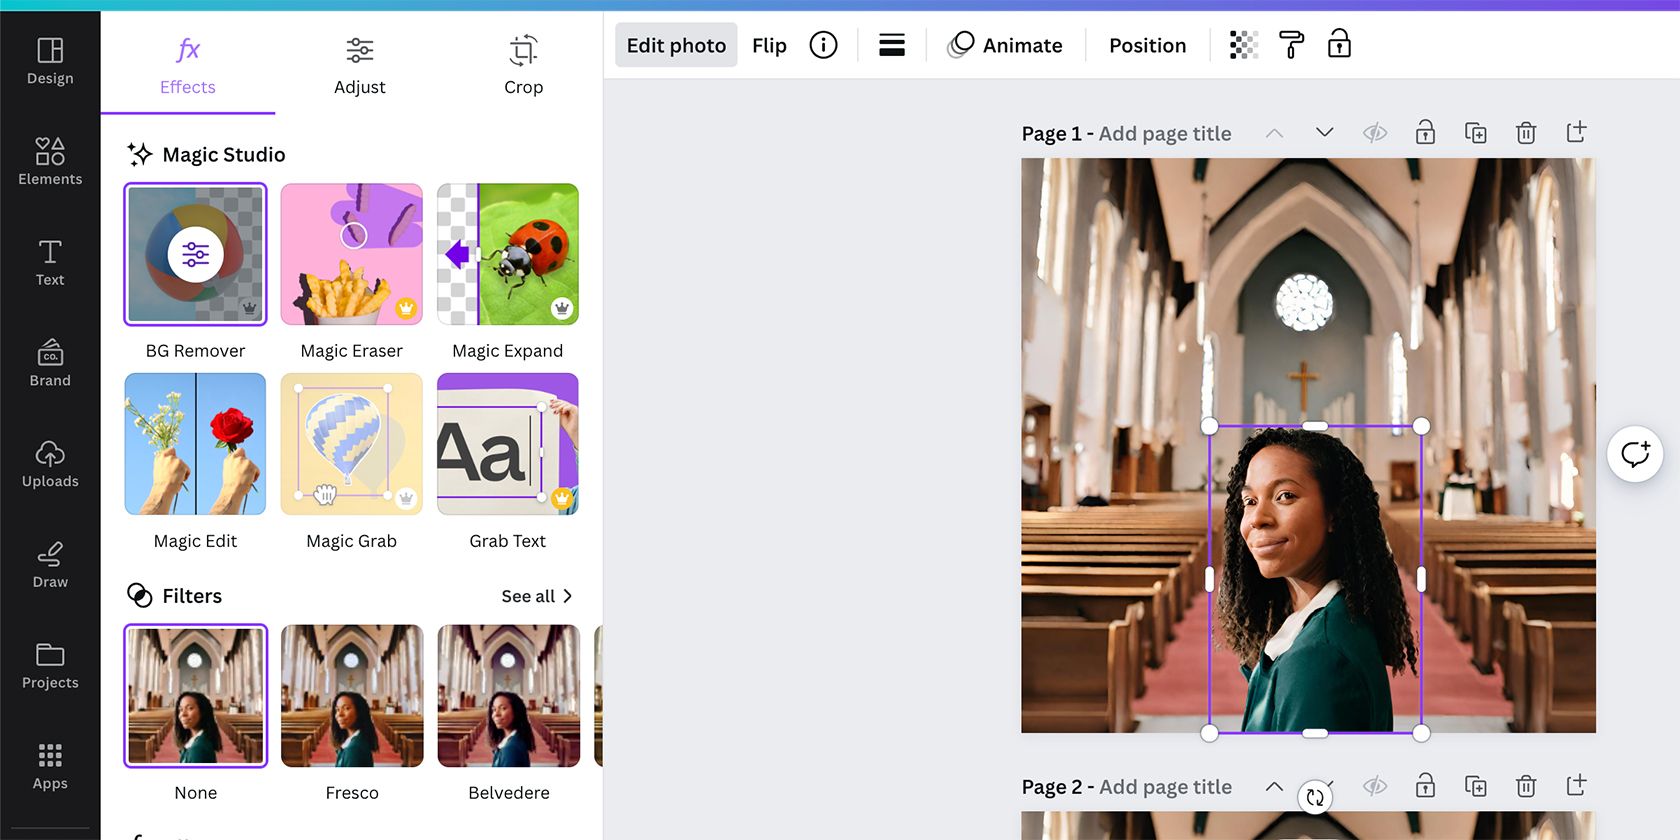1680x840 pixels.
Task: Expand all Filters with See all
Action: point(537,596)
